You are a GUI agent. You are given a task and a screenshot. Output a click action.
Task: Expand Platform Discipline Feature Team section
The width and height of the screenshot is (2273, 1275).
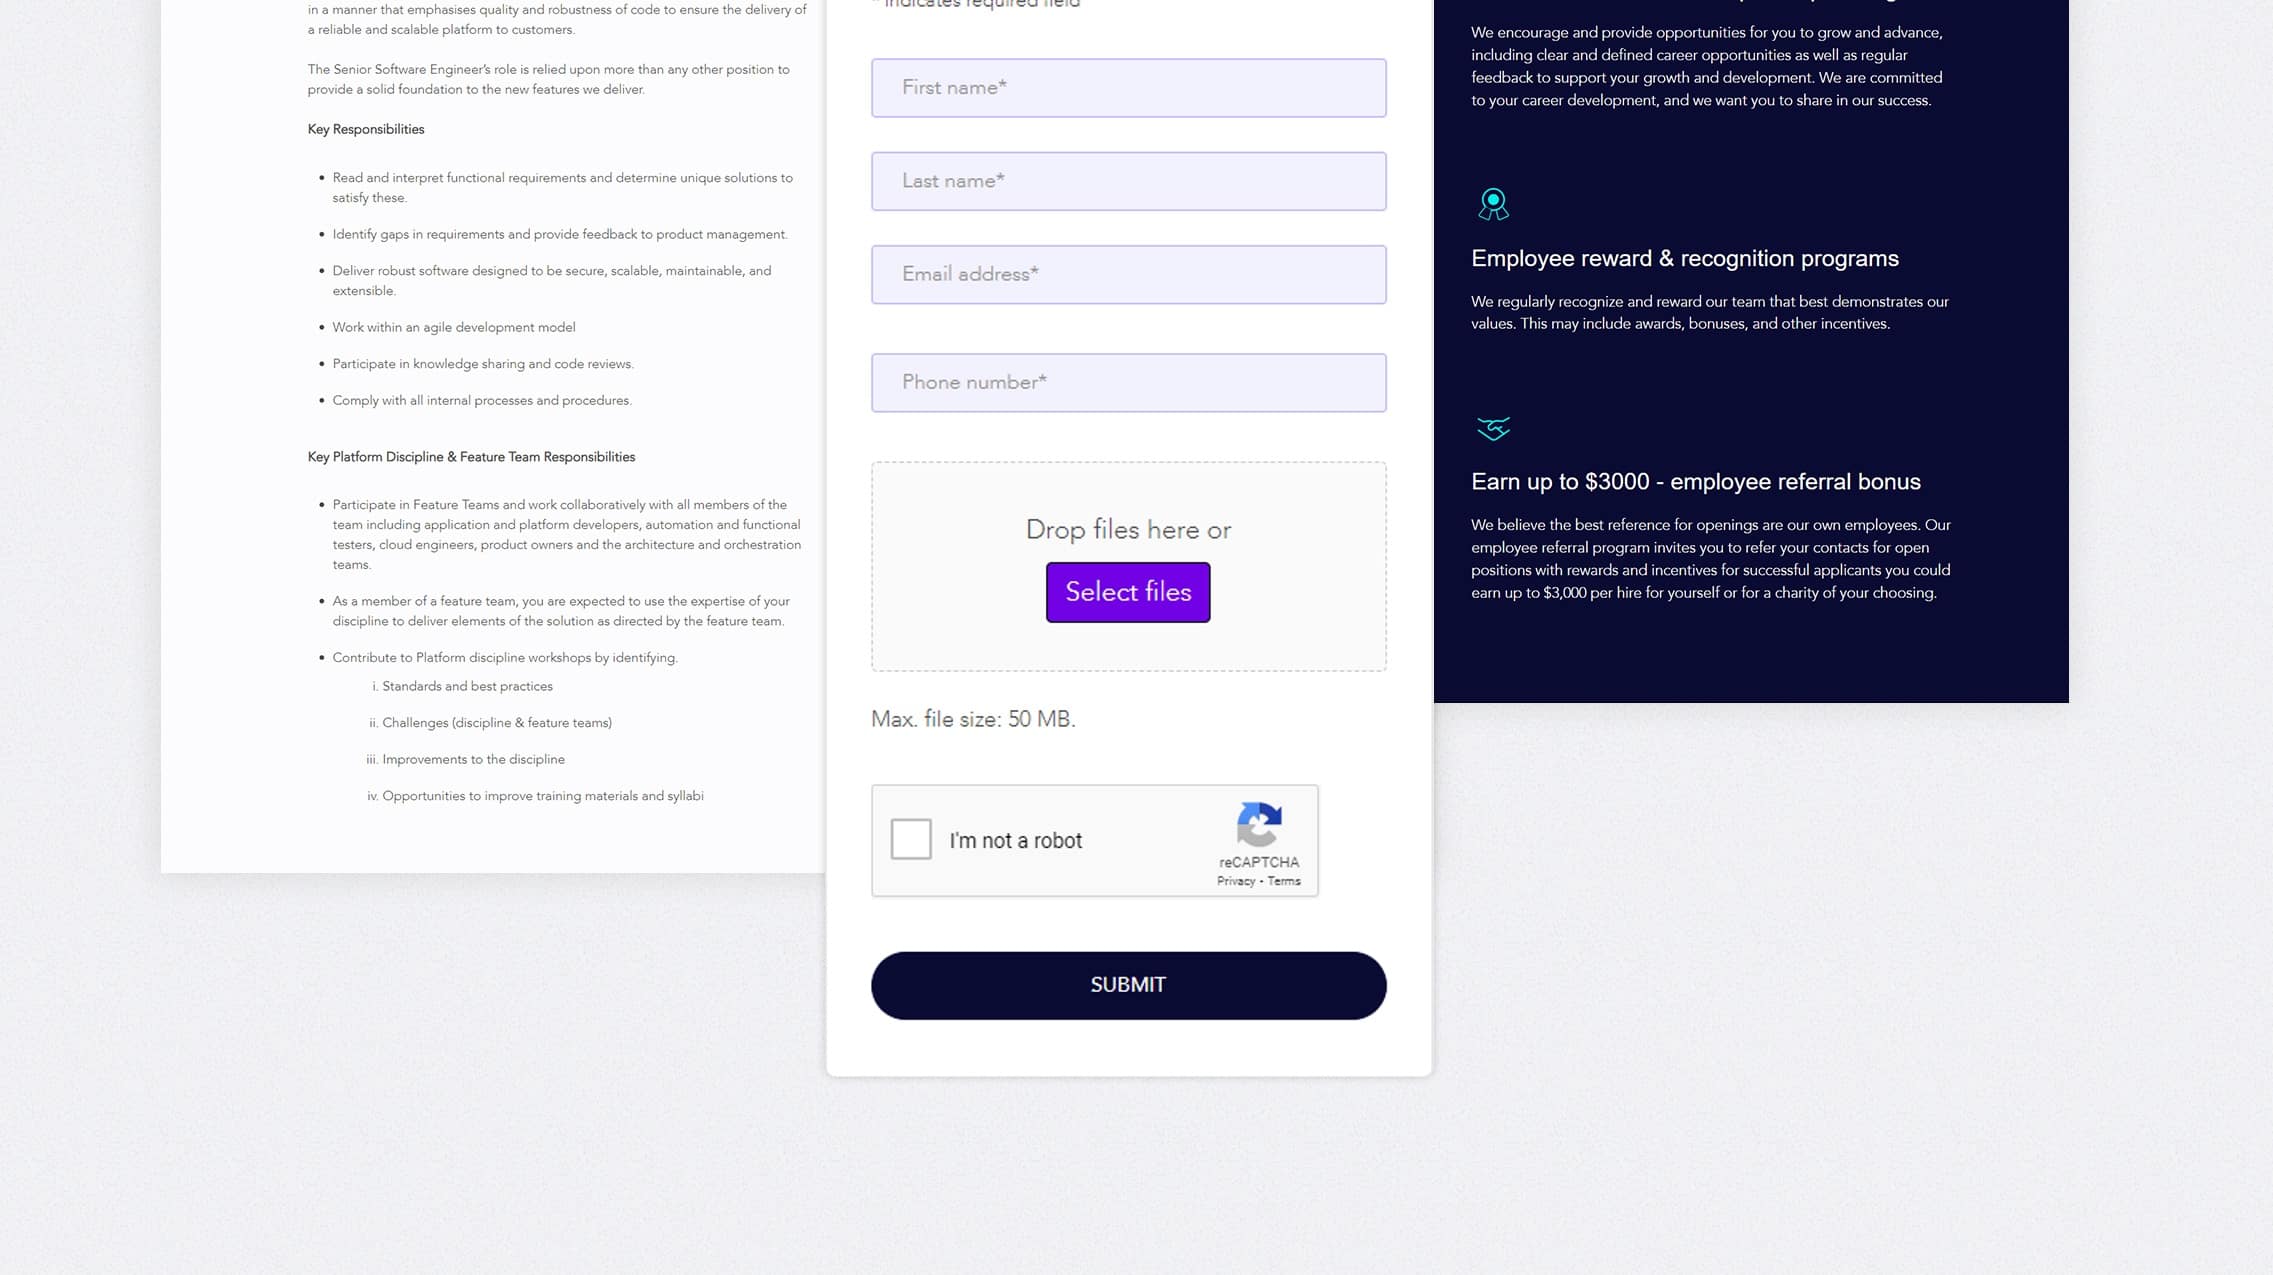point(471,456)
